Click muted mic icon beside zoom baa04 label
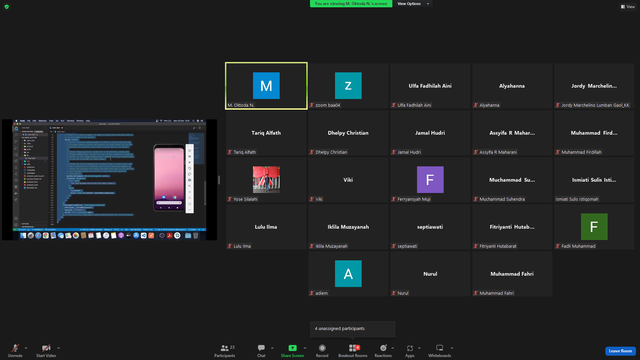 [x=312, y=105]
